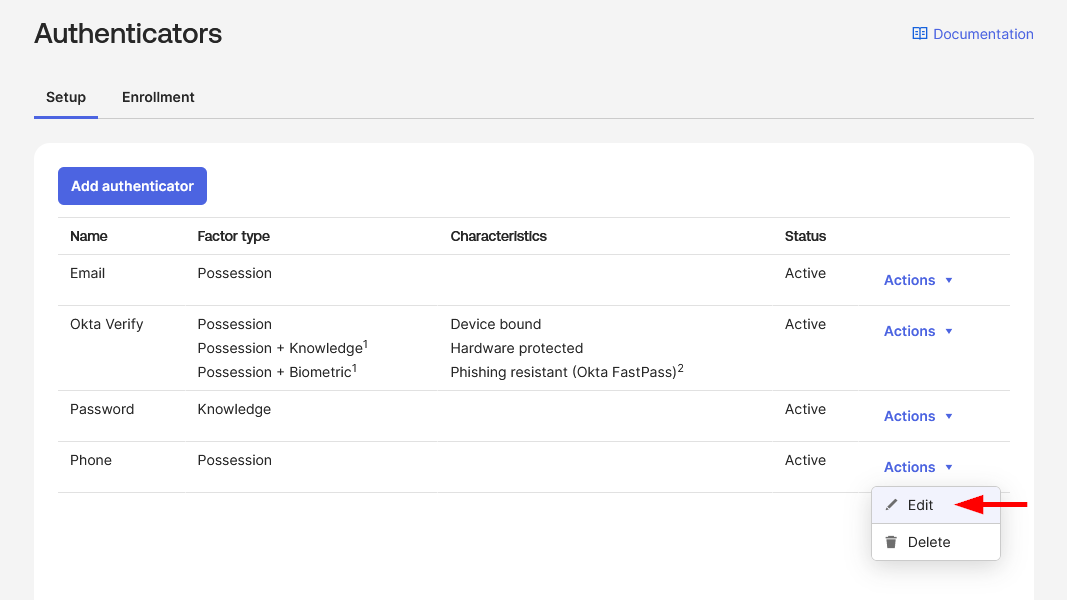Screen dimensions: 1067x600
Task: Click the Phone authenticator name
Action: pyautogui.click(x=91, y=460)
